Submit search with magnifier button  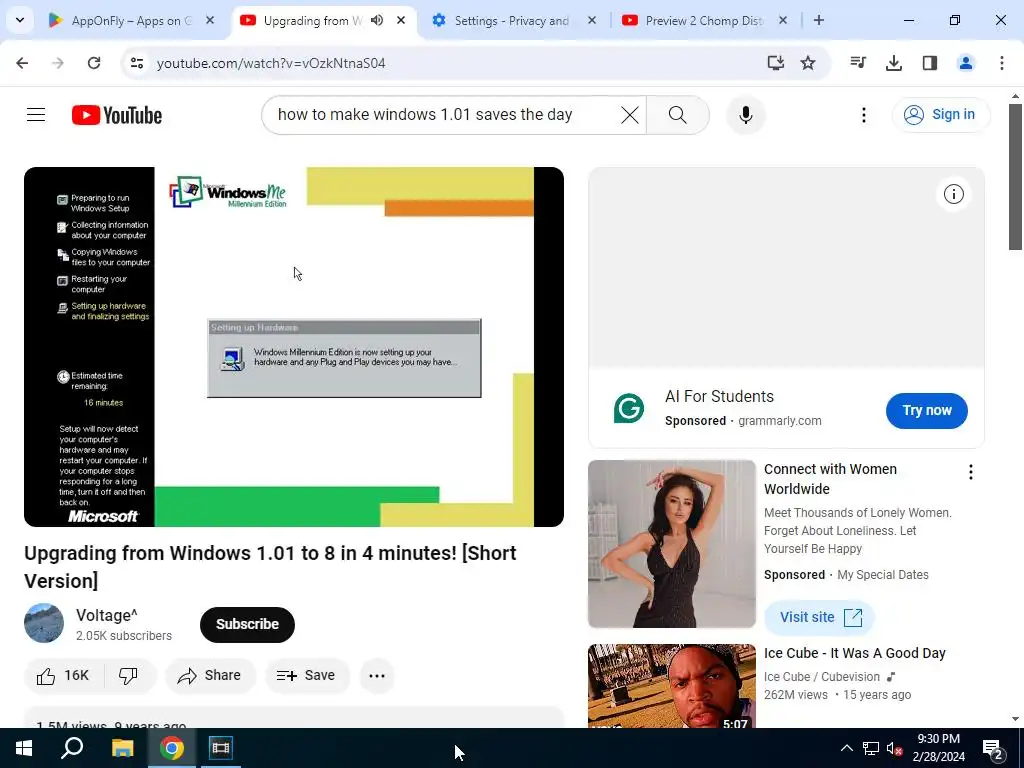pos(678,115)
